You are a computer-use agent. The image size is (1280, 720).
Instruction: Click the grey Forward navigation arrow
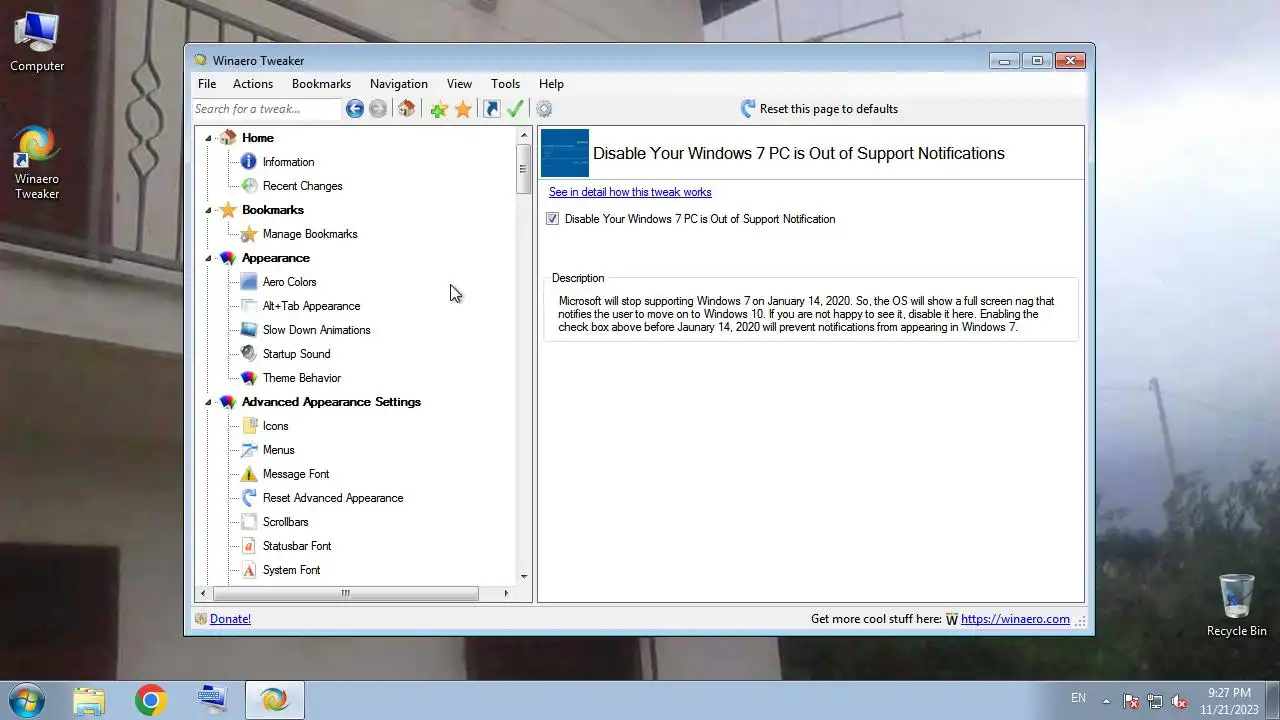[x=378, y=109]
